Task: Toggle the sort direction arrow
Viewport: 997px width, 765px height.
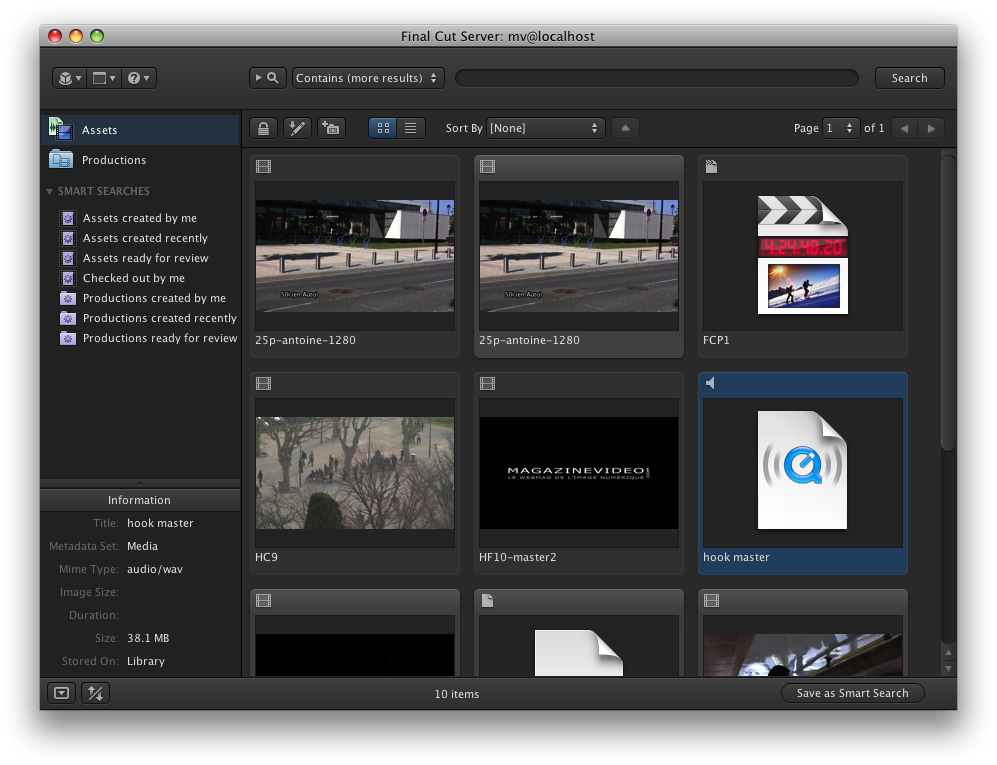Action: click(625, 128)
